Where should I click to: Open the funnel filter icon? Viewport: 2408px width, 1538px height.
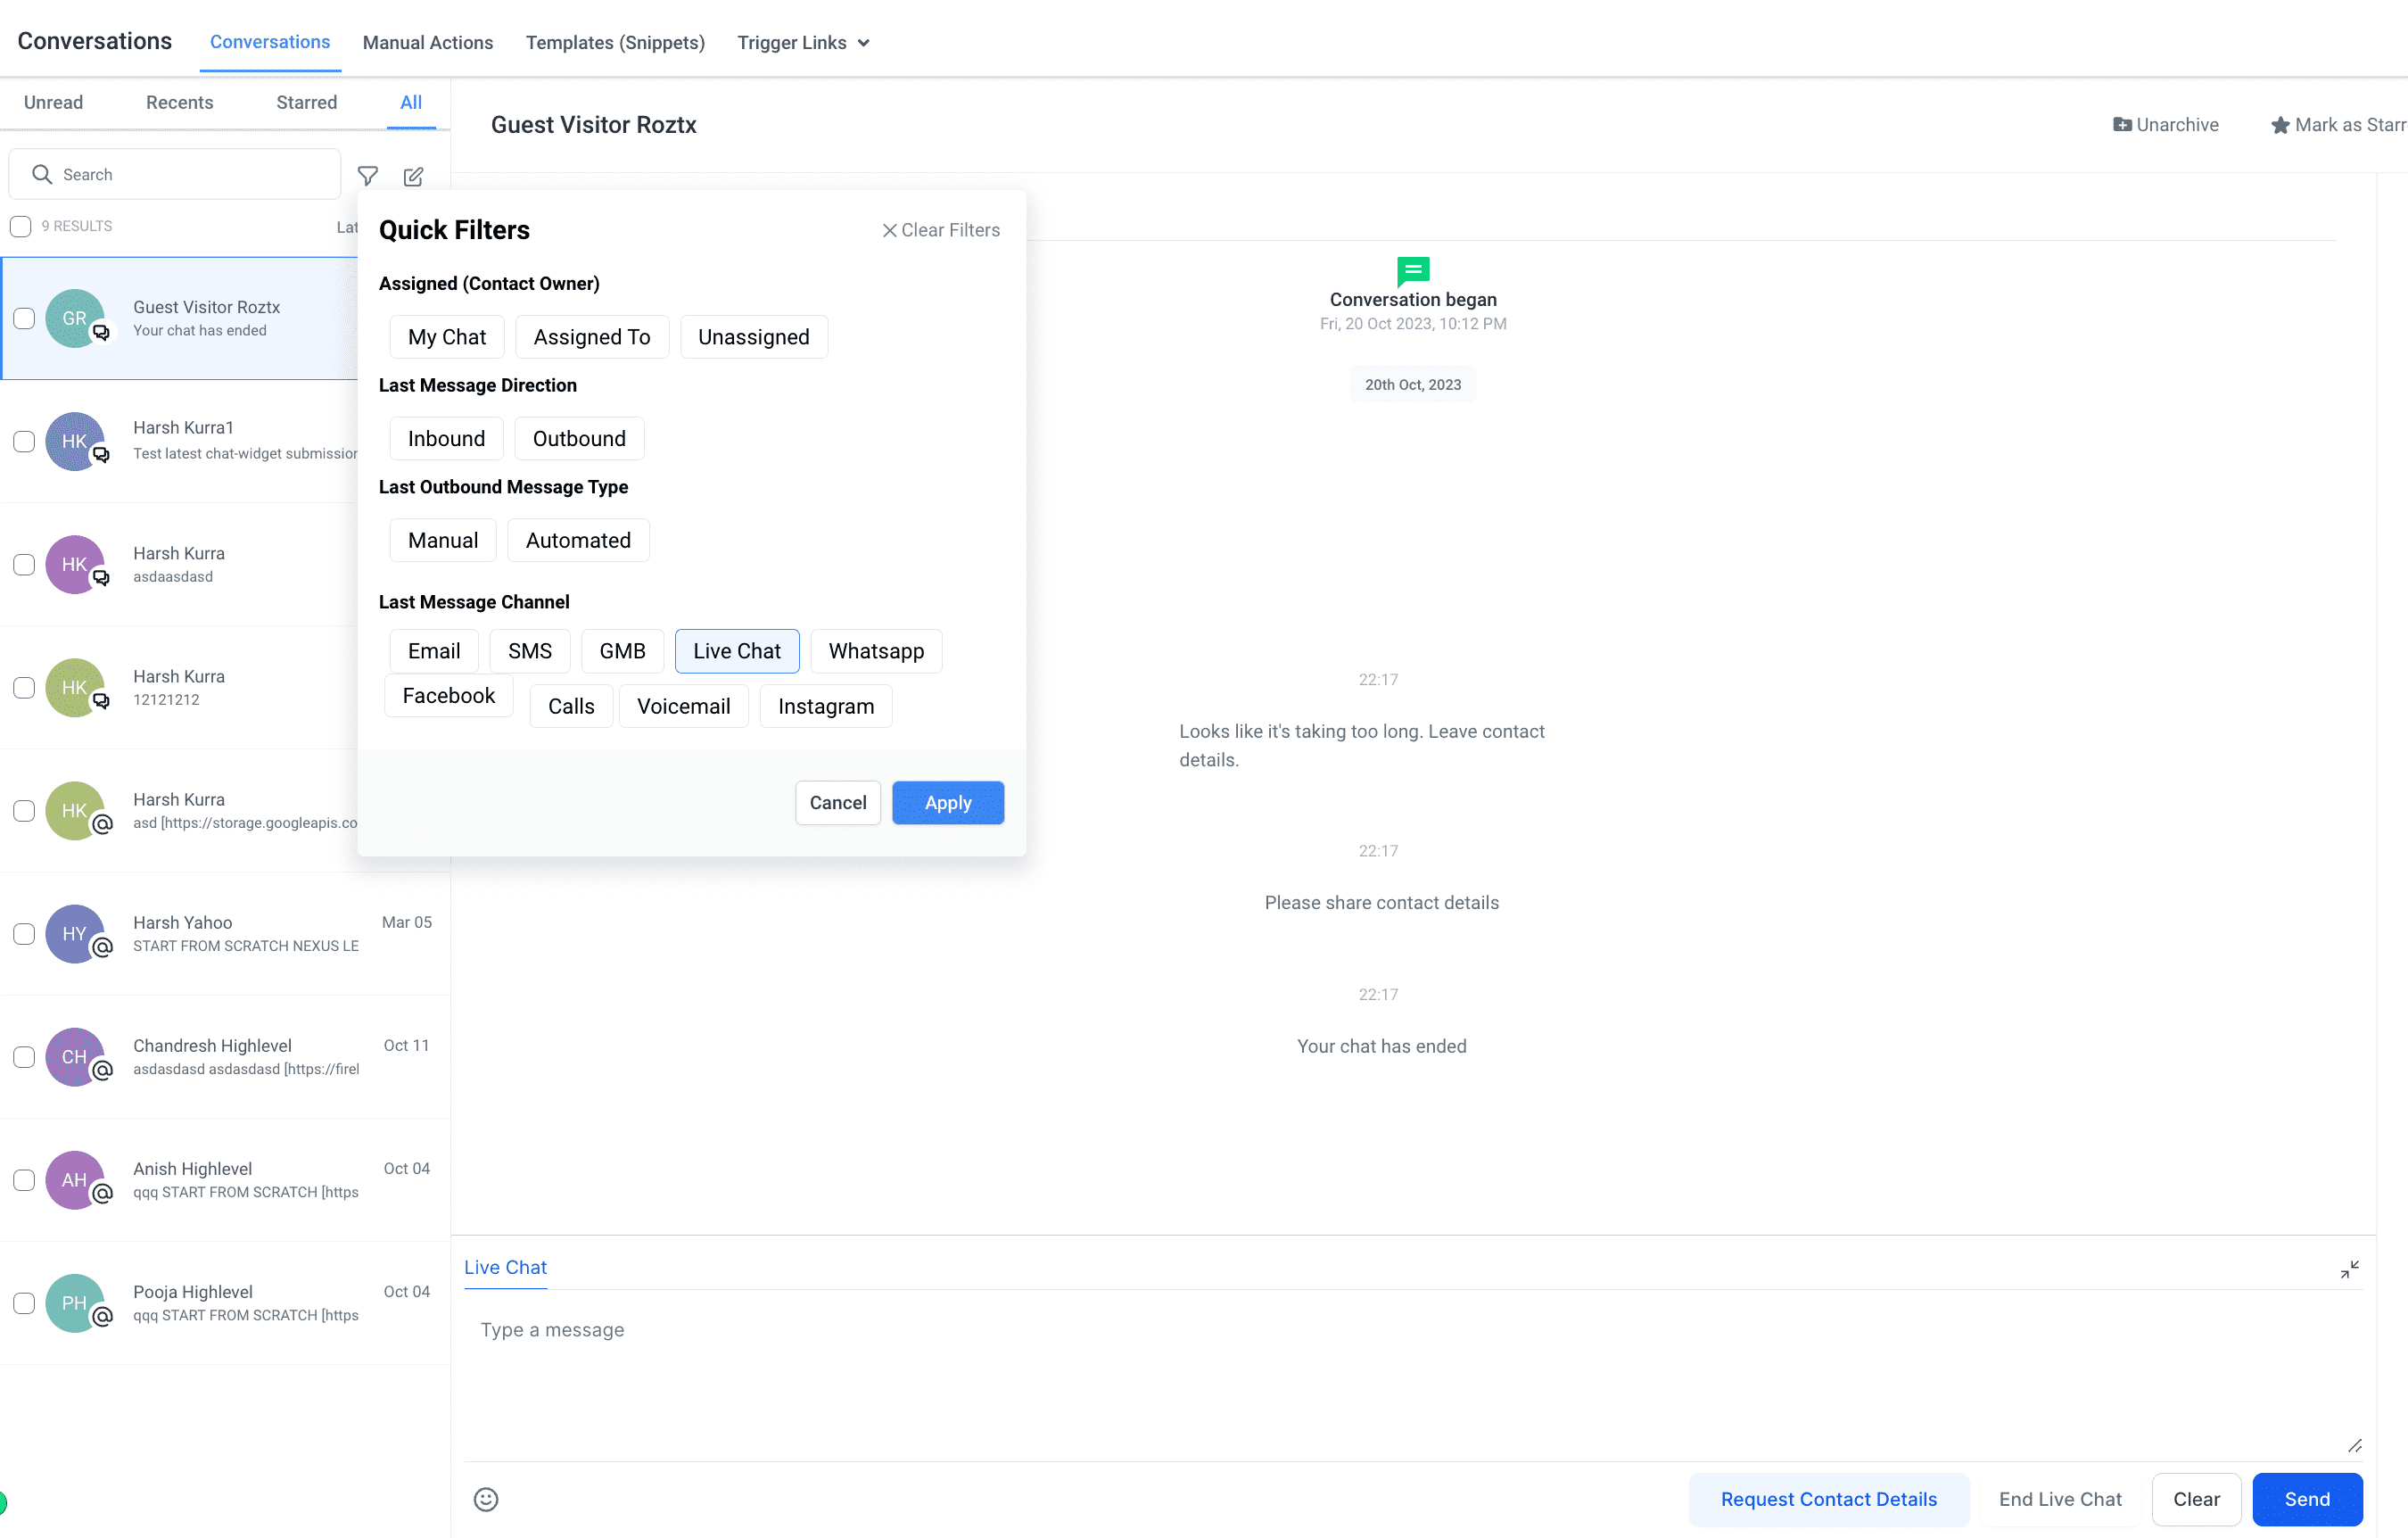point(367,176)
